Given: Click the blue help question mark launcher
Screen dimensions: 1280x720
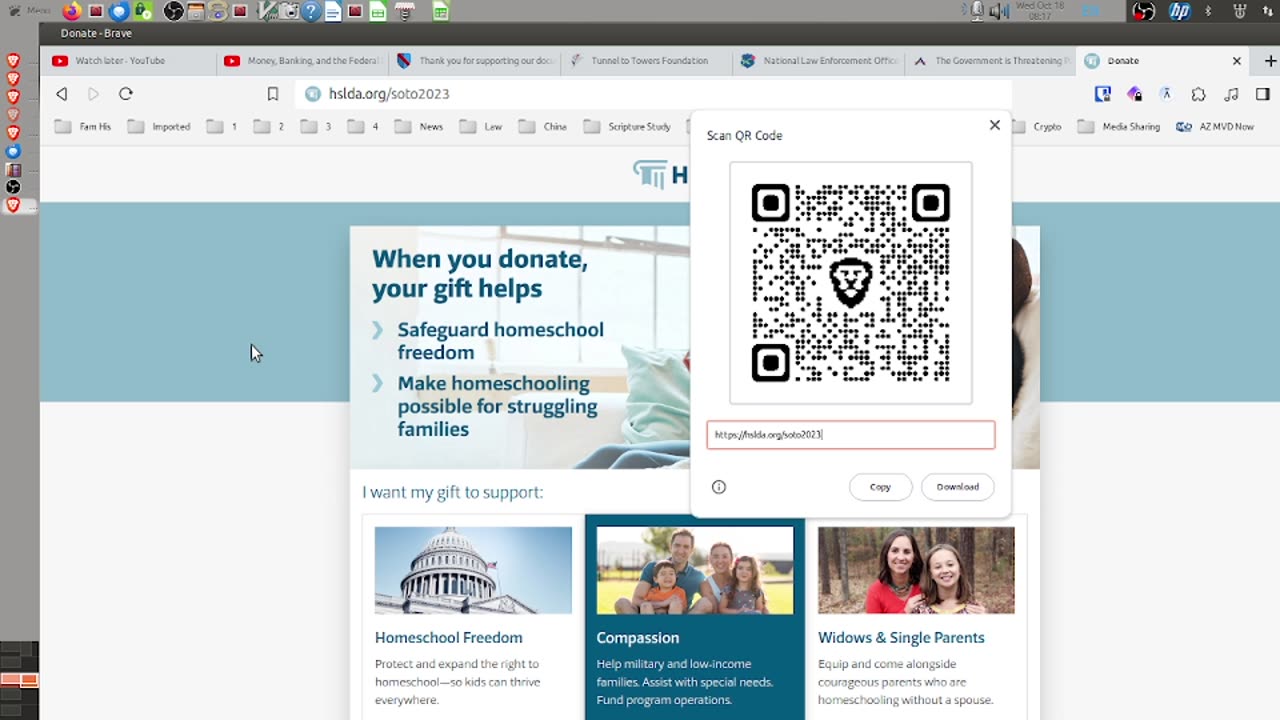Looking at the screenshot, I should [x=311, y=12].
